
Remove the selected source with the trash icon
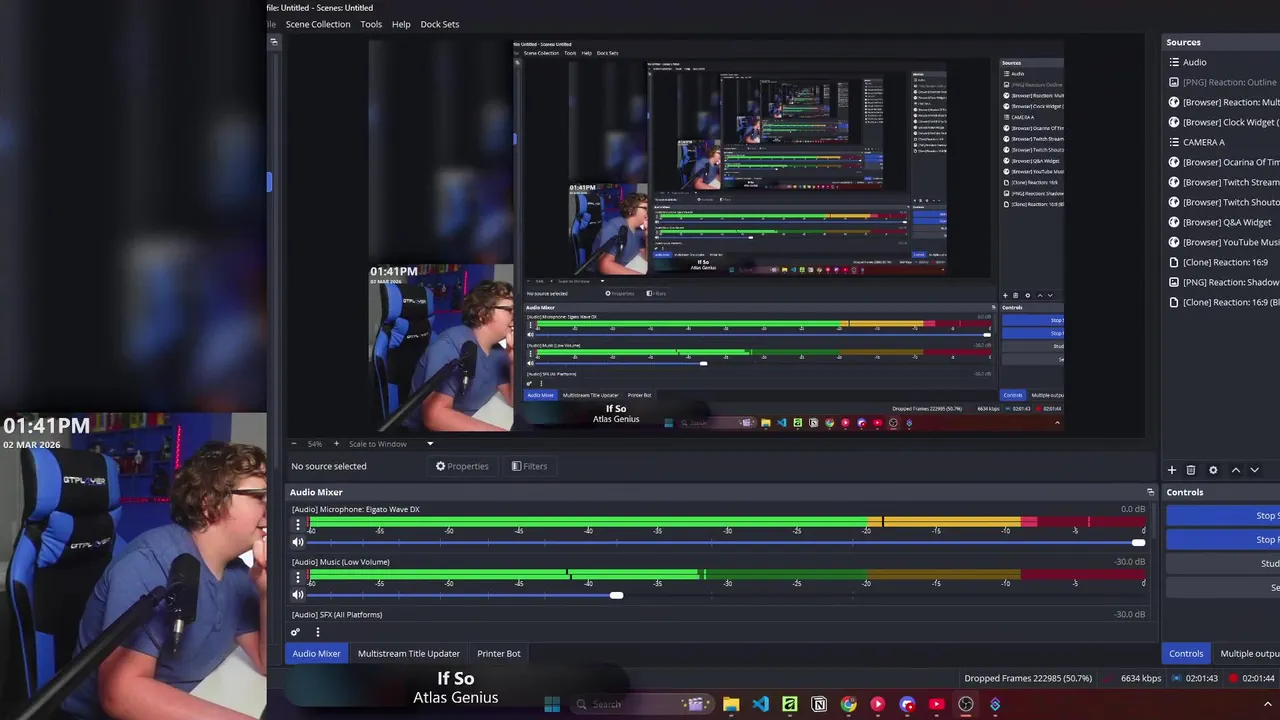[1191, 470]
